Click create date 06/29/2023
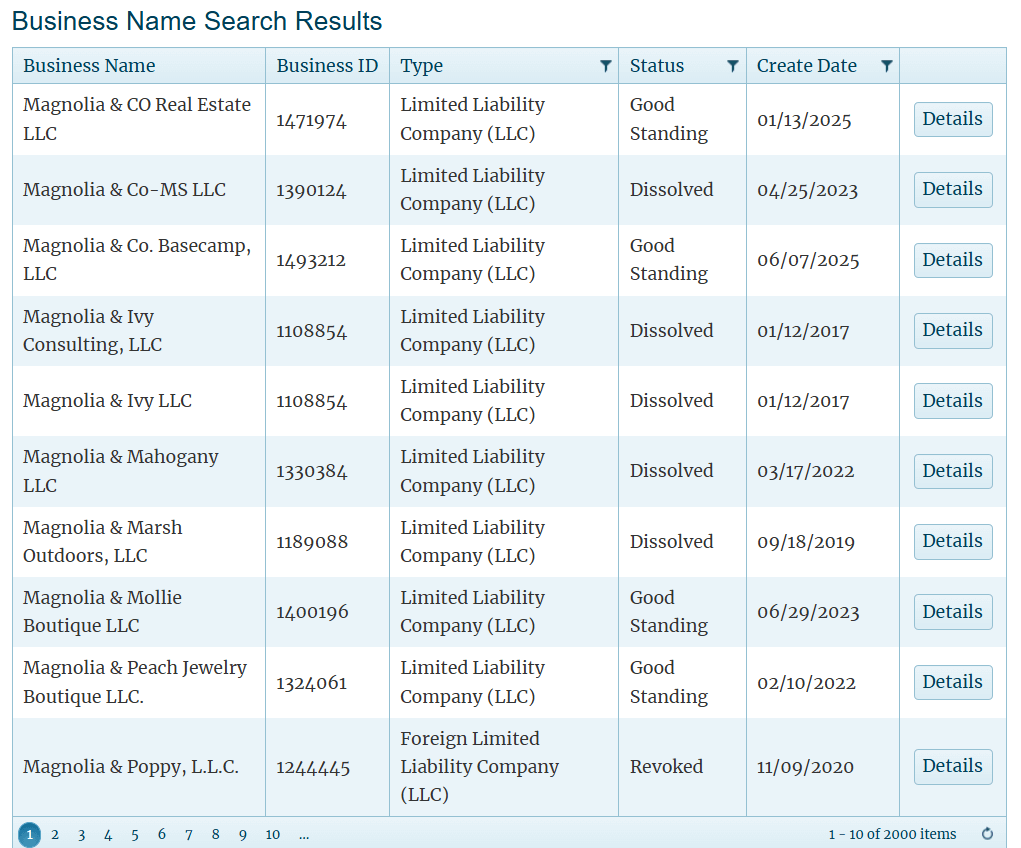 (808, 612)
